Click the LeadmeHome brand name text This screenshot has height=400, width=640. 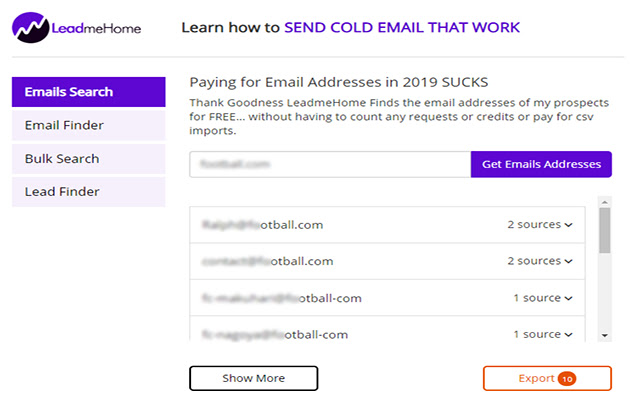[96, 29]
